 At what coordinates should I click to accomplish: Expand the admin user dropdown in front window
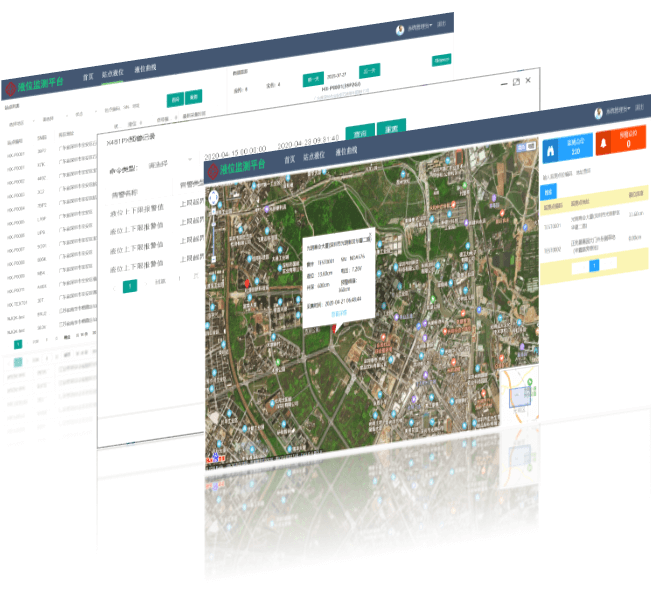[618, 110]
